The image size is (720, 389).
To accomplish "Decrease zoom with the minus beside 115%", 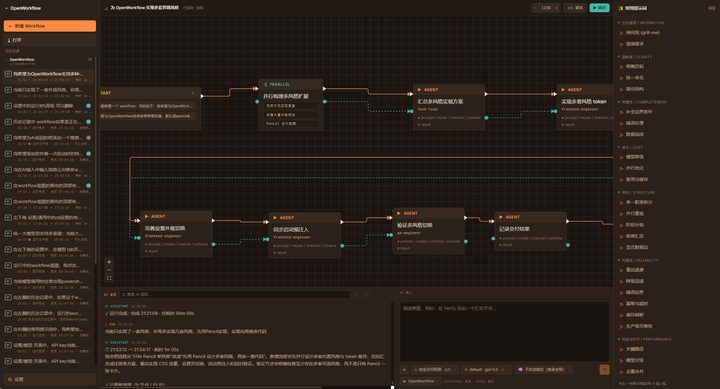I will 535,8.
